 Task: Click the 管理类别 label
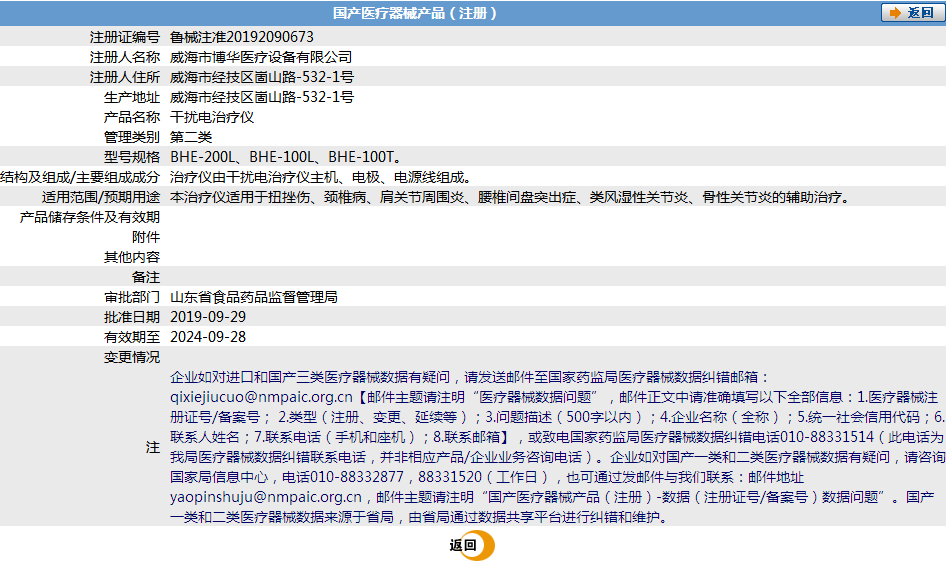click(x=132, y=137)
